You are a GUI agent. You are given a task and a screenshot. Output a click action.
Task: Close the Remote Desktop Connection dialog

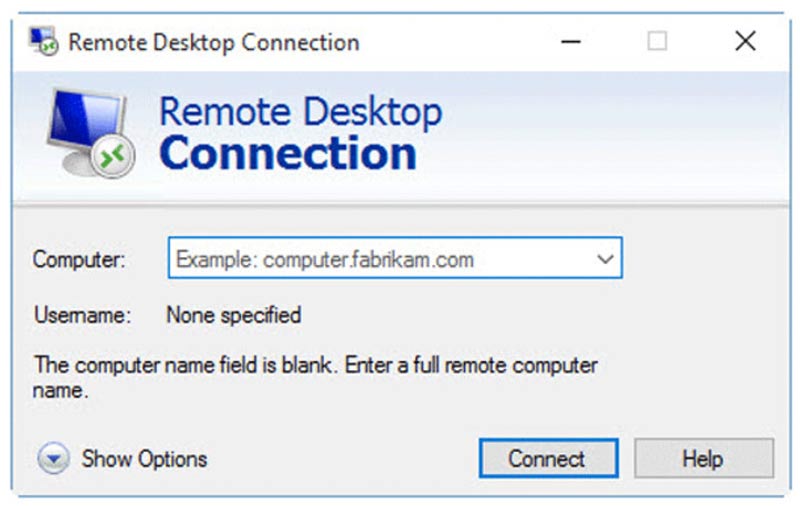click(745, 42)
